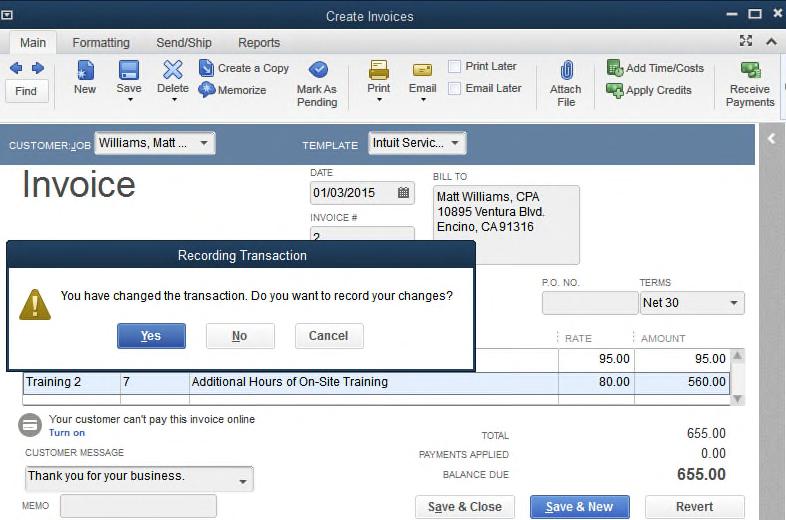Select the 95.00 rate cell
Image resolution: width=786 pixels, height=520 pixels.
click(596, 359)
